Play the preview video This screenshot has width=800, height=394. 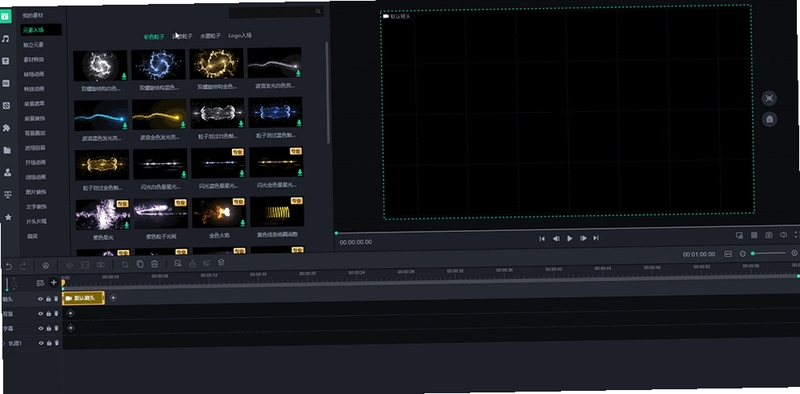click(x=569, y=238)
